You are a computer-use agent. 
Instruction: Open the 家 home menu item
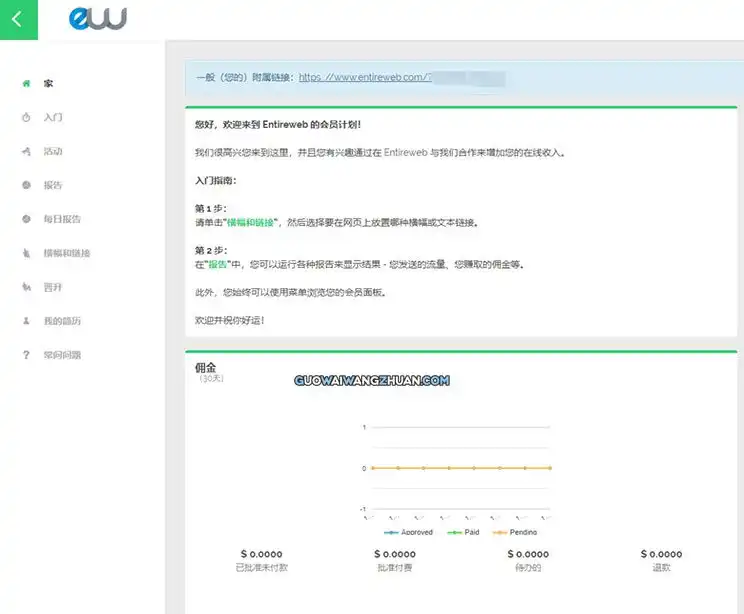point(48,84)
